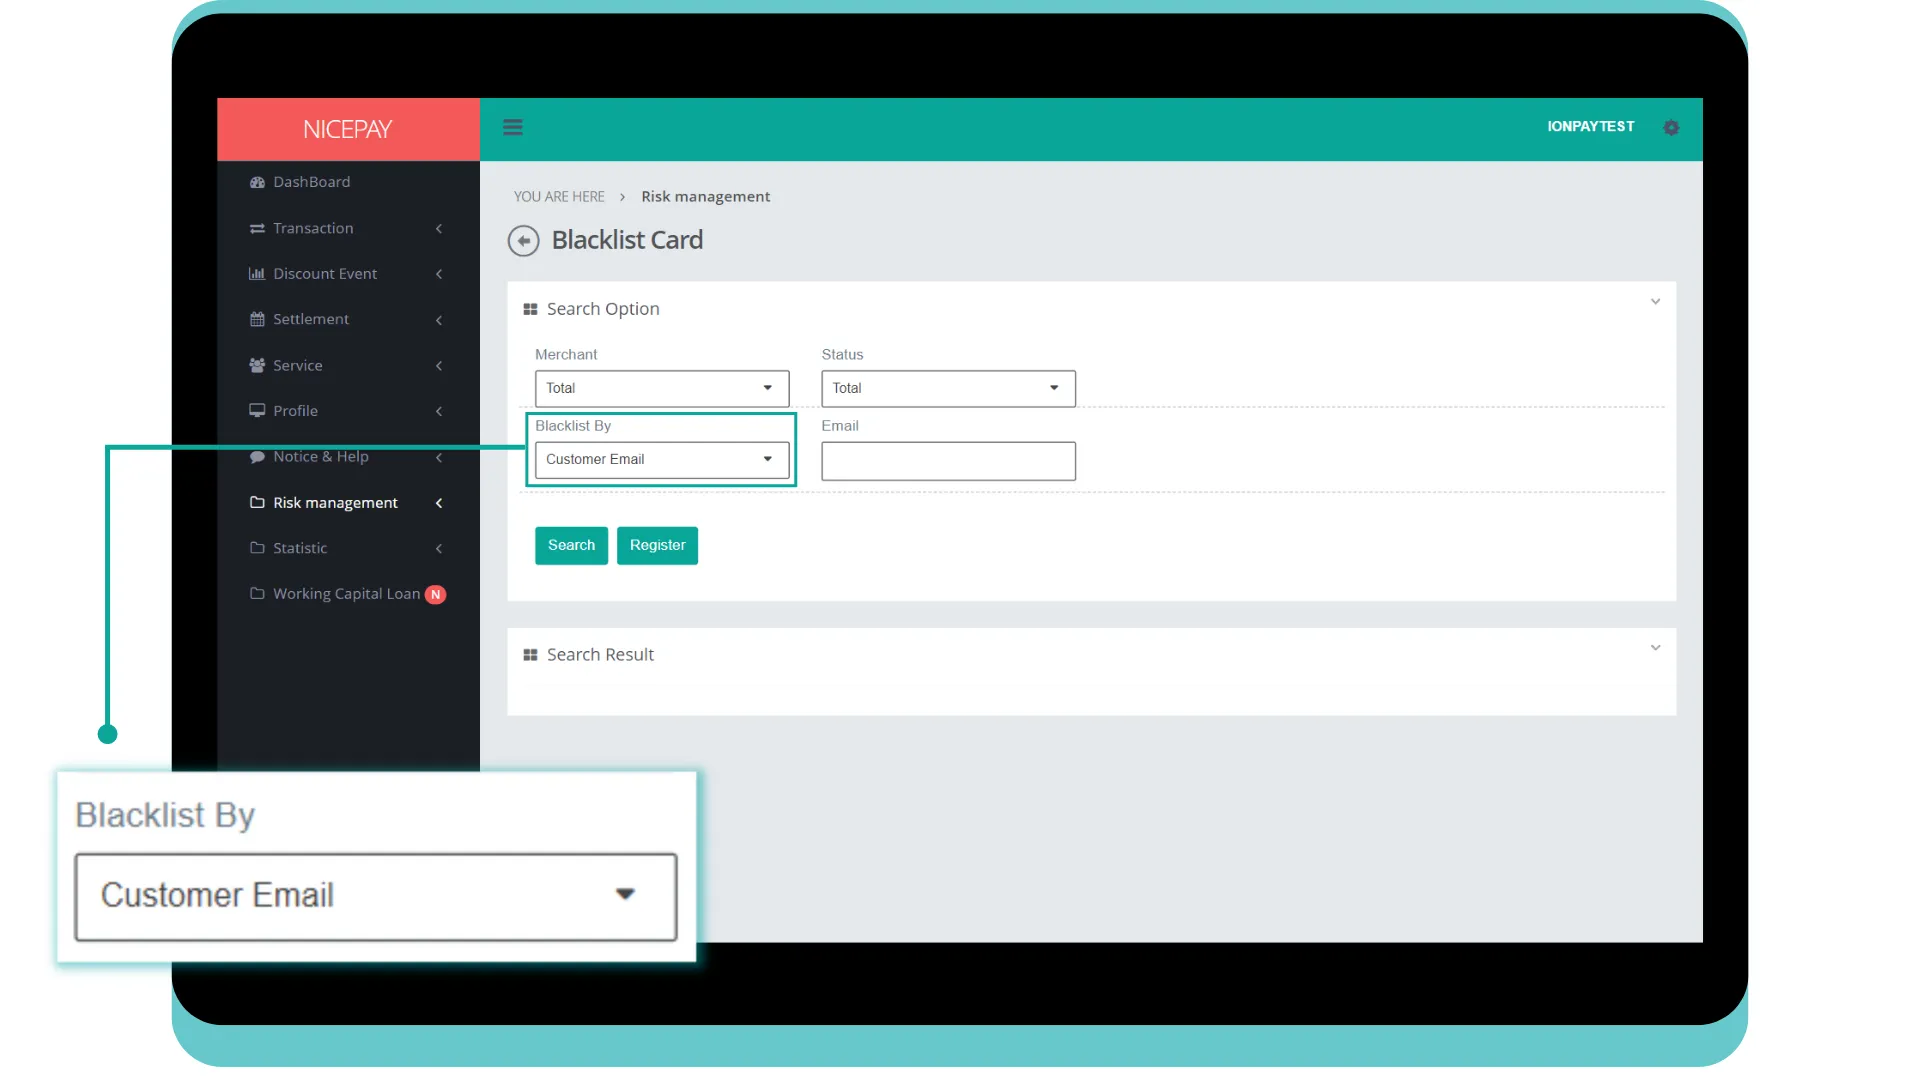Image resolution: width=1920 pixels, height=1080 pixels.
Task: Click the Settlement calendar icon
Action: (x=257, y=318)
